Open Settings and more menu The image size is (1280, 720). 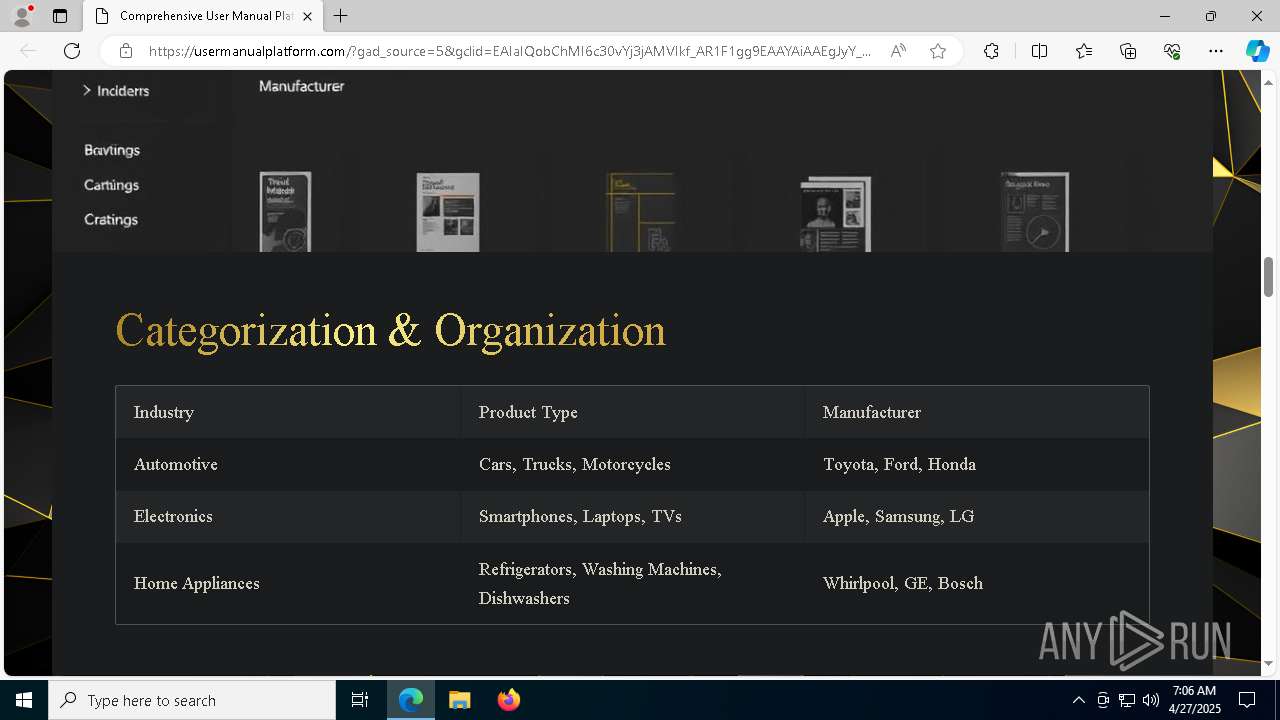tap(1216, 51)
